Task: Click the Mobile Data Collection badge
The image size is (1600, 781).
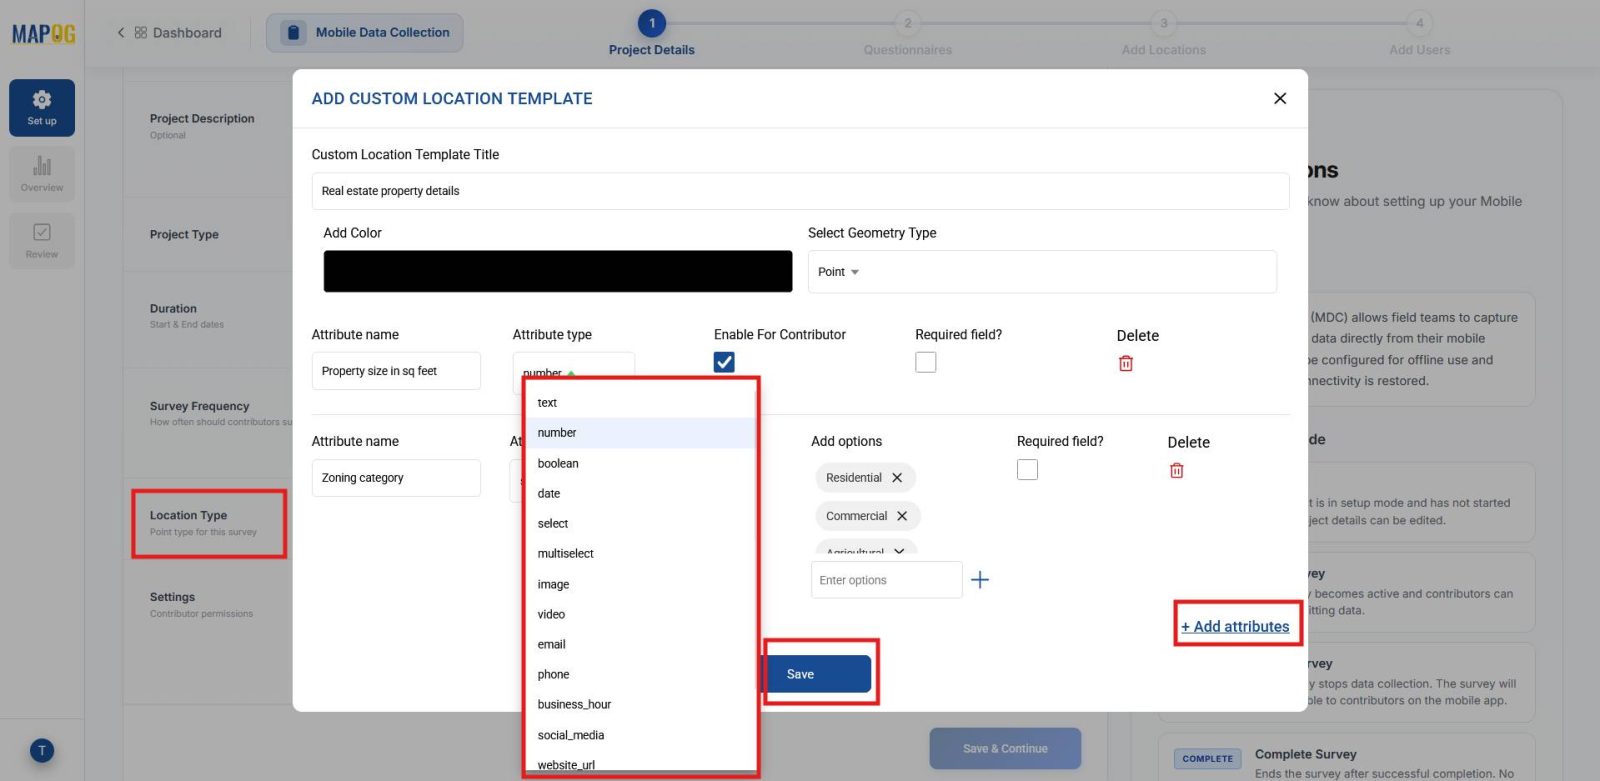Action: pos(365,33)
